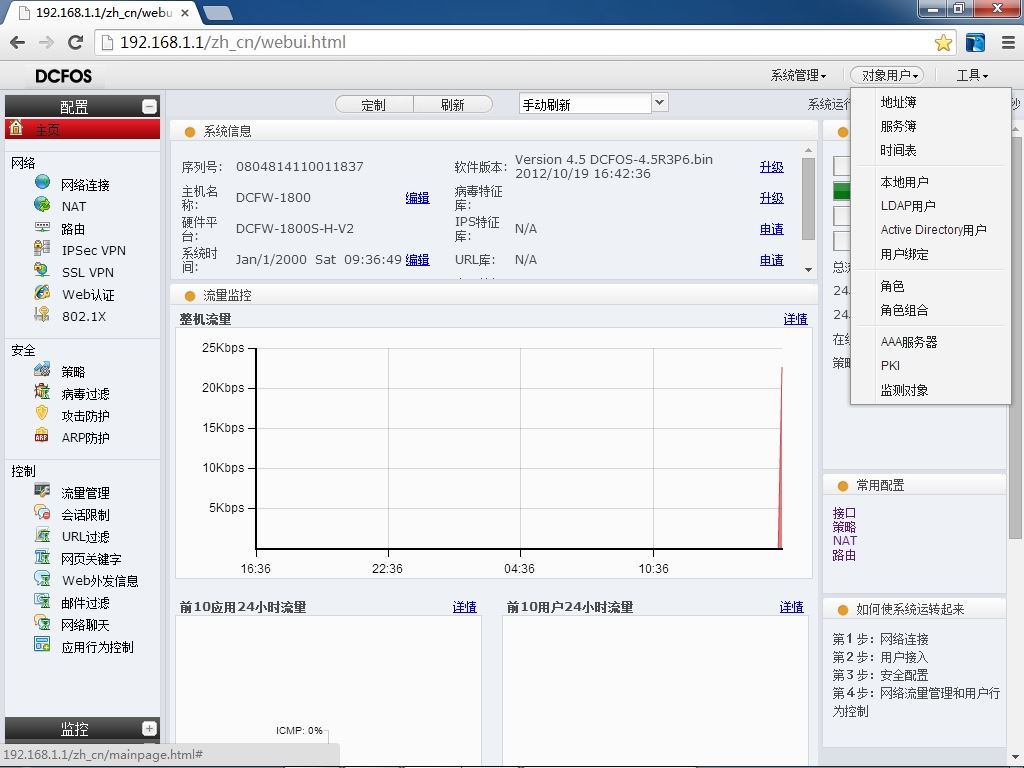Click 编辑 link next to 主机名称
The width and height of the screenshot is (1024, 768).
pos(417,198)
